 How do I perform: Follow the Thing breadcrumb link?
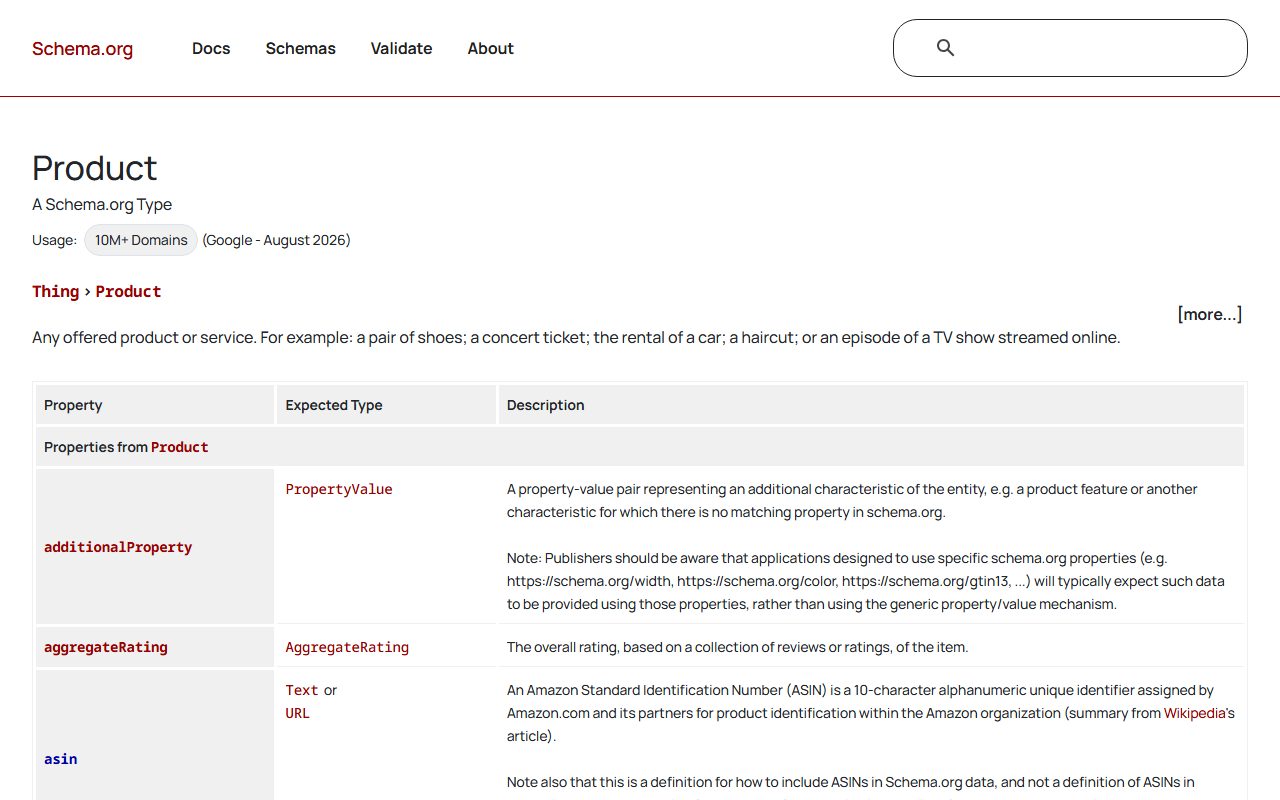pos(55,291)
